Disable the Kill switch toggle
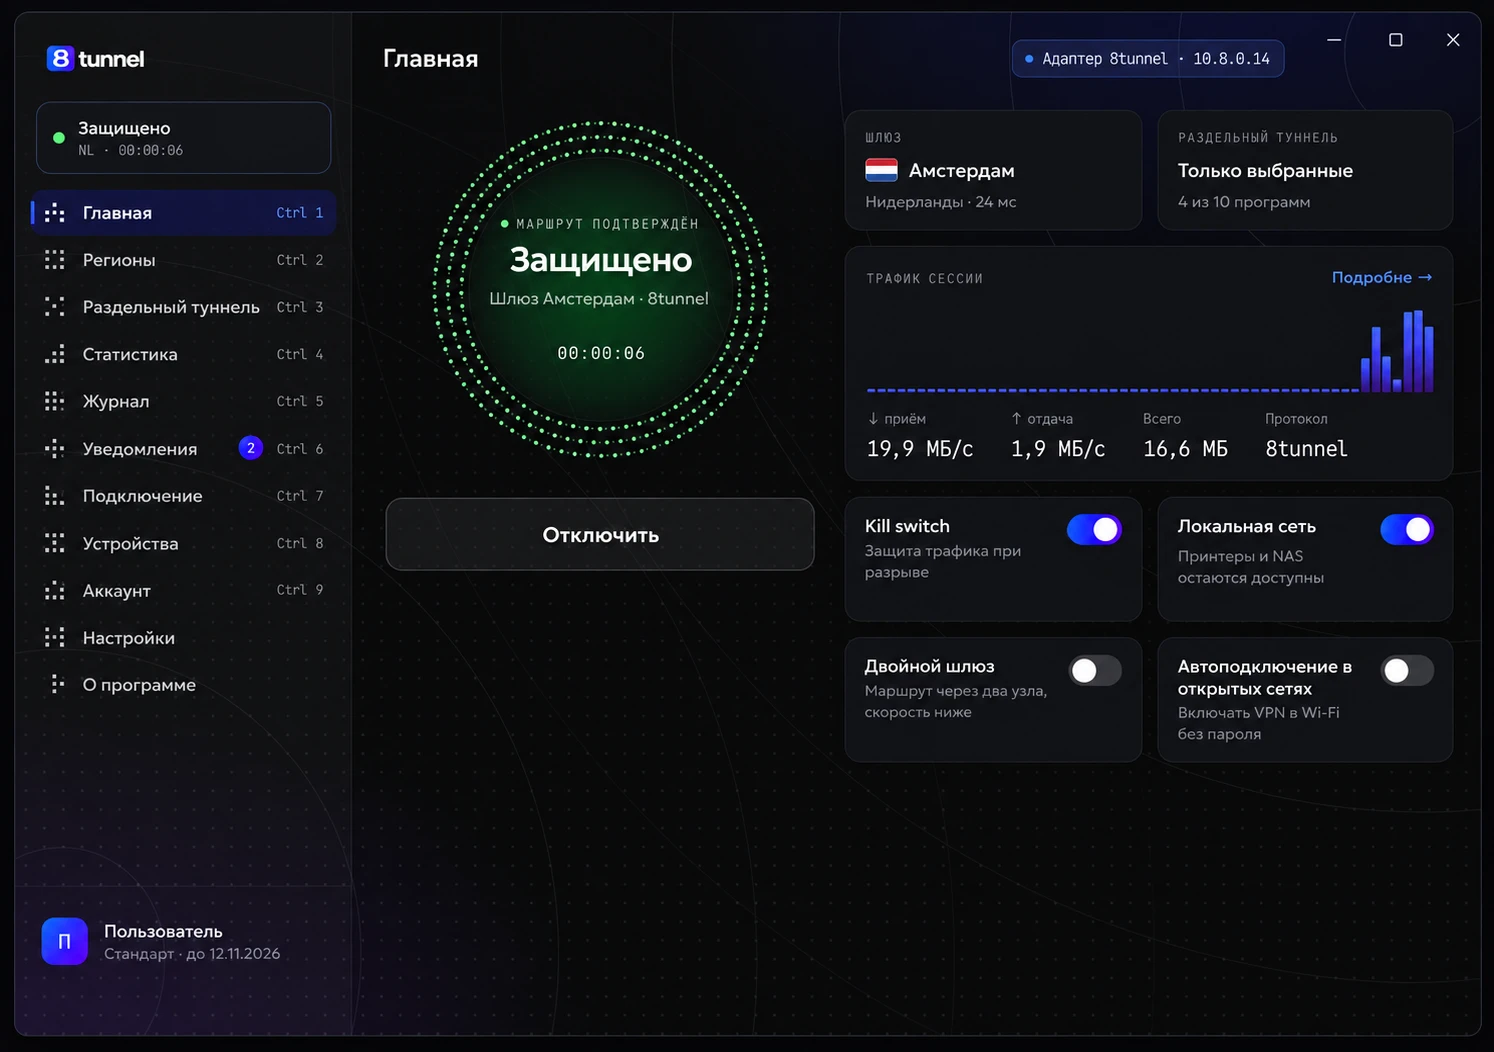Viewport: 1494px width, 1052px height. [x=1094, y=529]
